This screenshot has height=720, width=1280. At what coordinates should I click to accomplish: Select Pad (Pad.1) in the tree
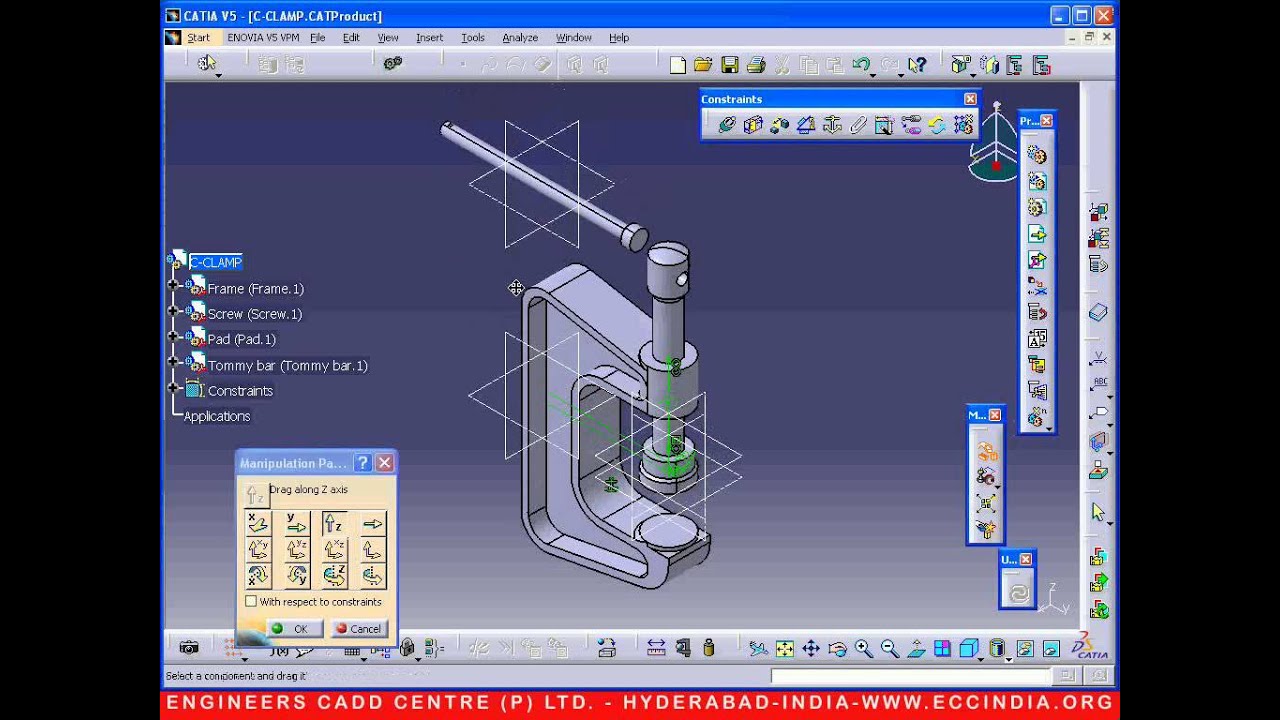point(241,339)
